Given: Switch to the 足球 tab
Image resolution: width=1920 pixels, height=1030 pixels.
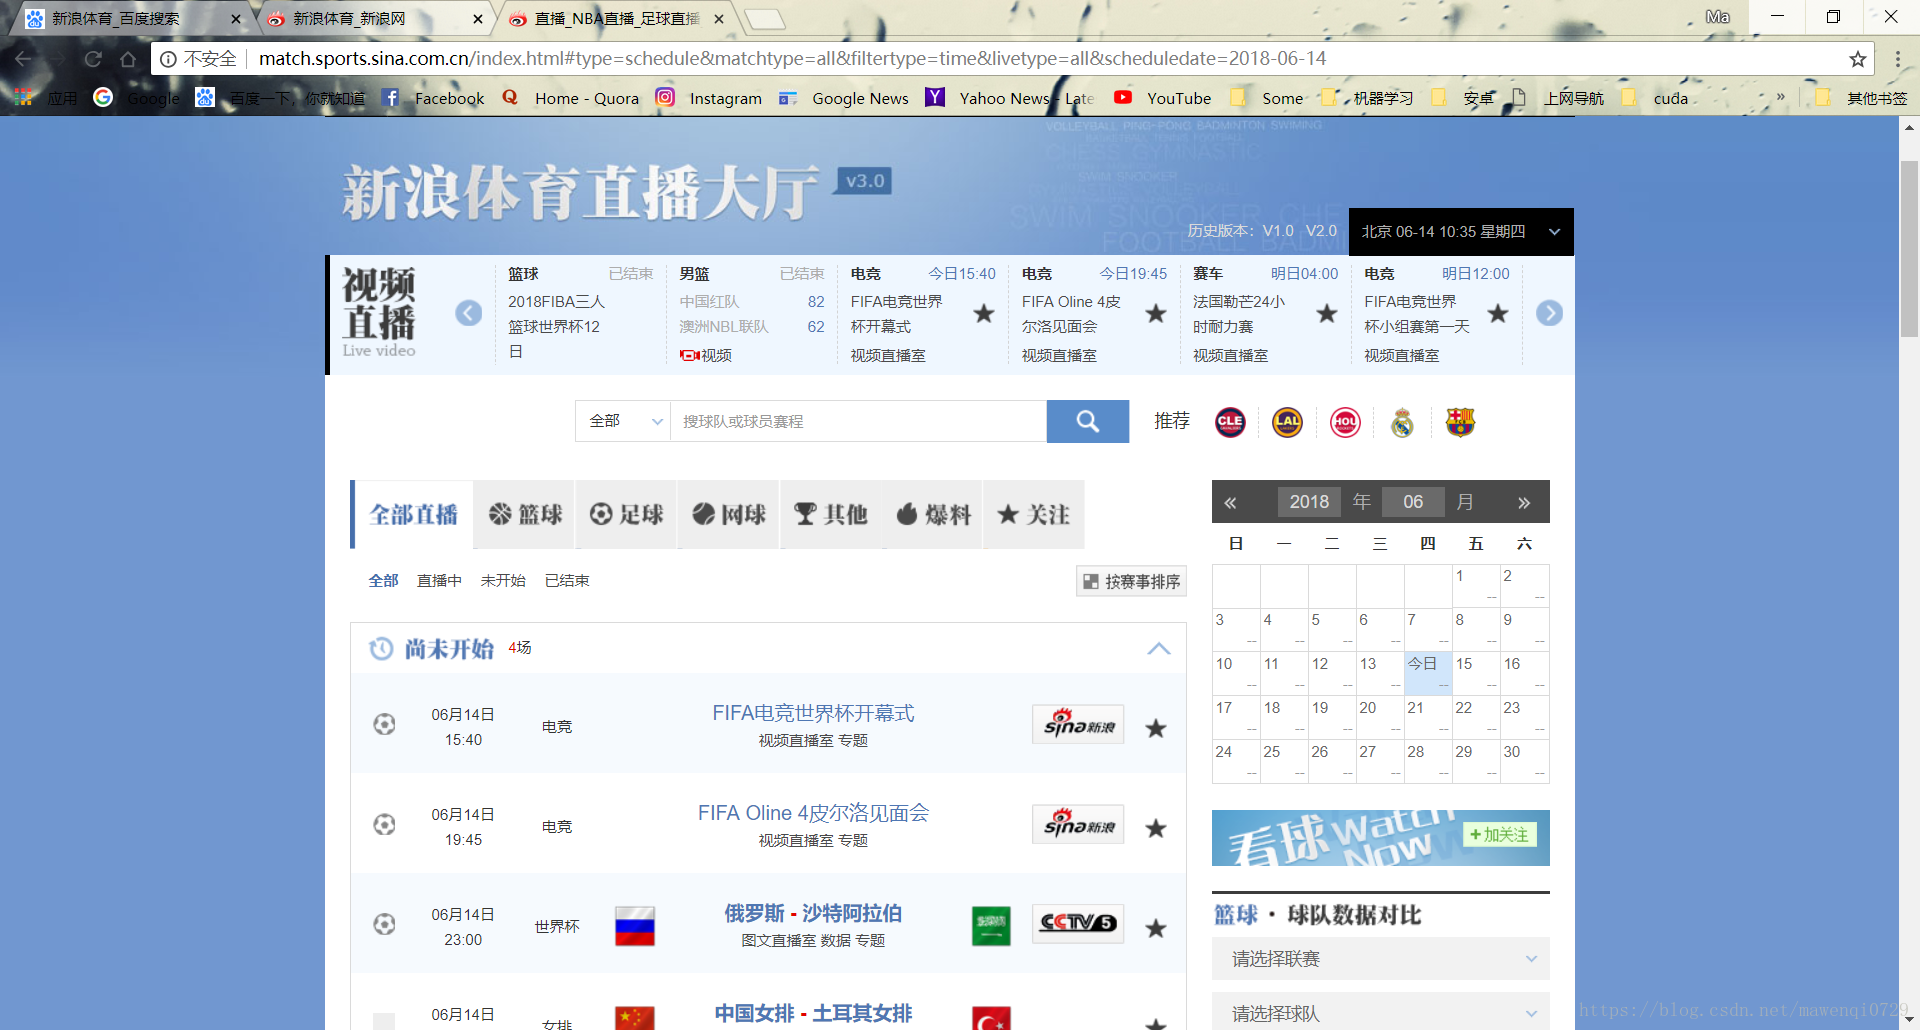Looking at the screenshot, I should (x=627, y=515).
